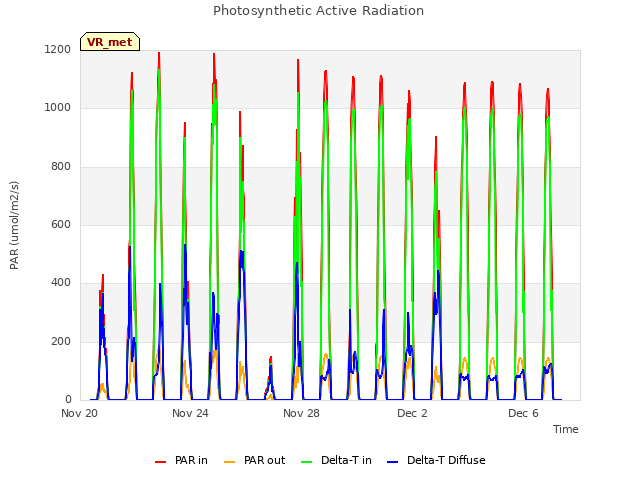Image resolution: width=640 pixels, height=480 pixels.
Task: Click the 800 y-axis tick label
Action: pyautogui.click(x=61, y=167)
